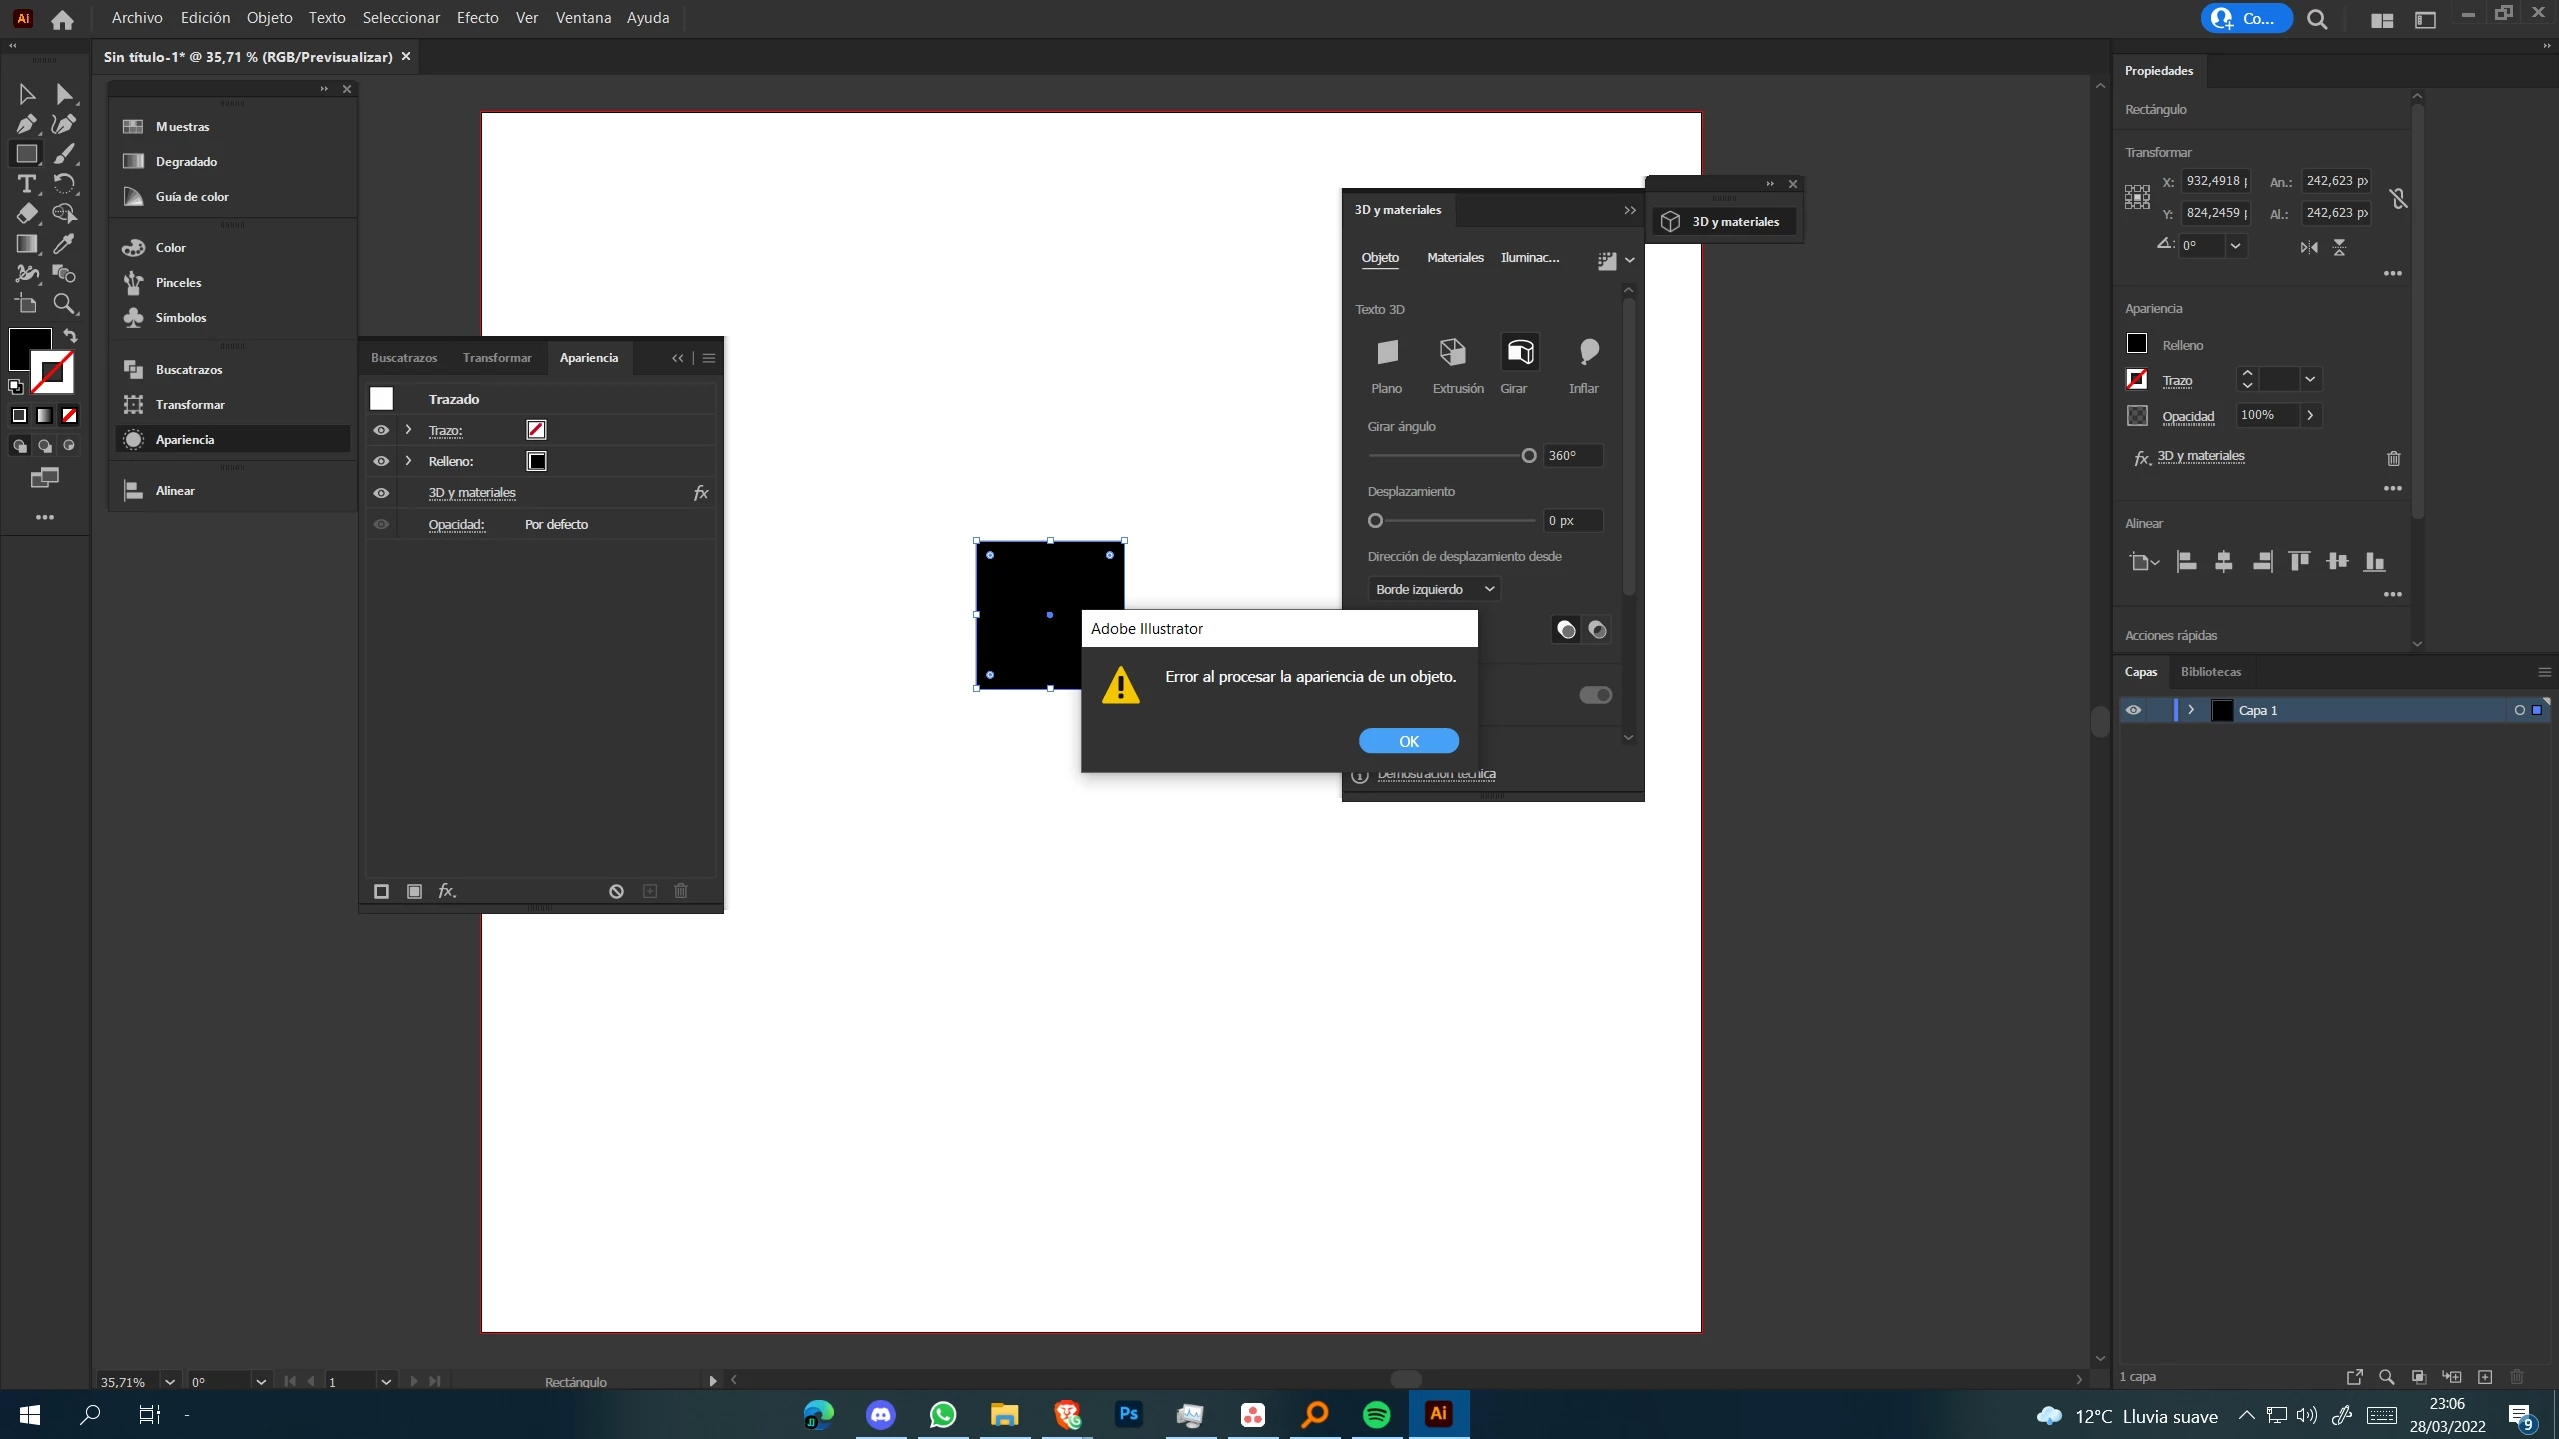Select the Pen tool in toolbar
This screenshot has width=2559, height=1439.
[x=26, y=124]
